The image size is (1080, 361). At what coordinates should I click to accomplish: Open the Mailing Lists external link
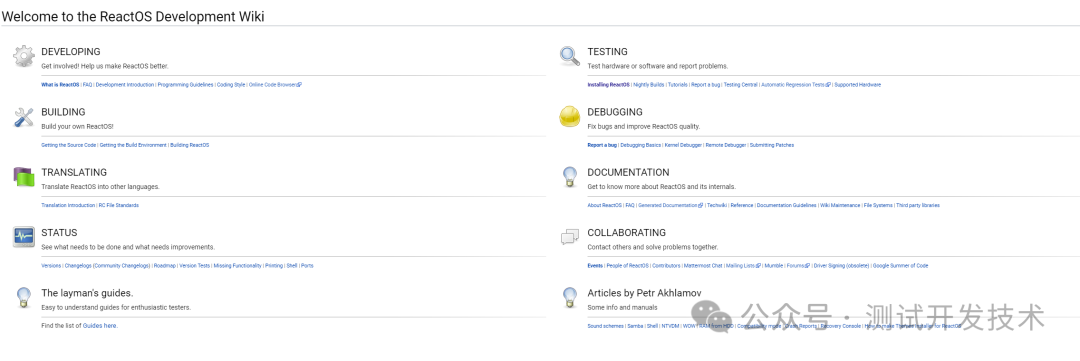click(744, 265)
